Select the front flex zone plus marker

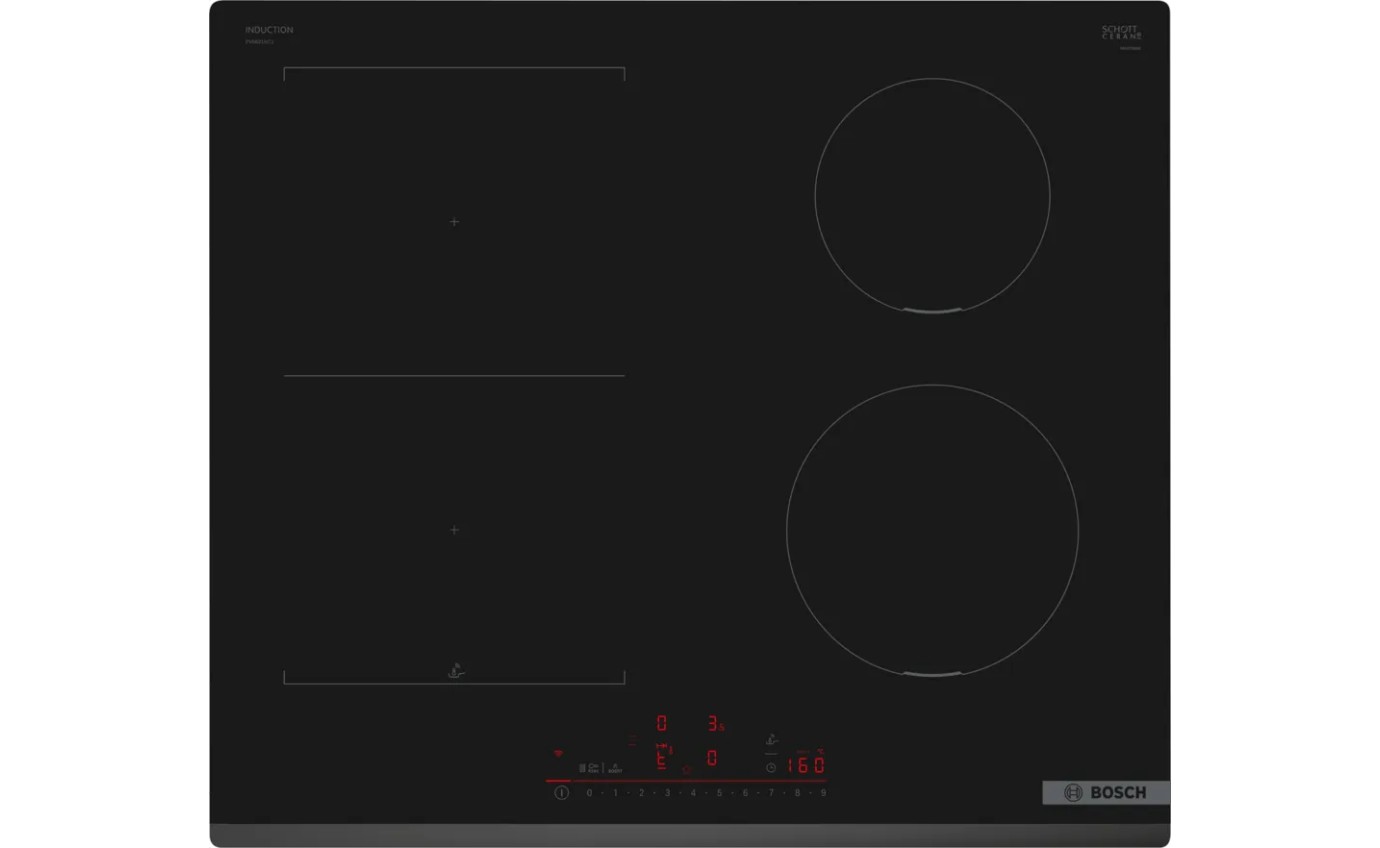454,530
